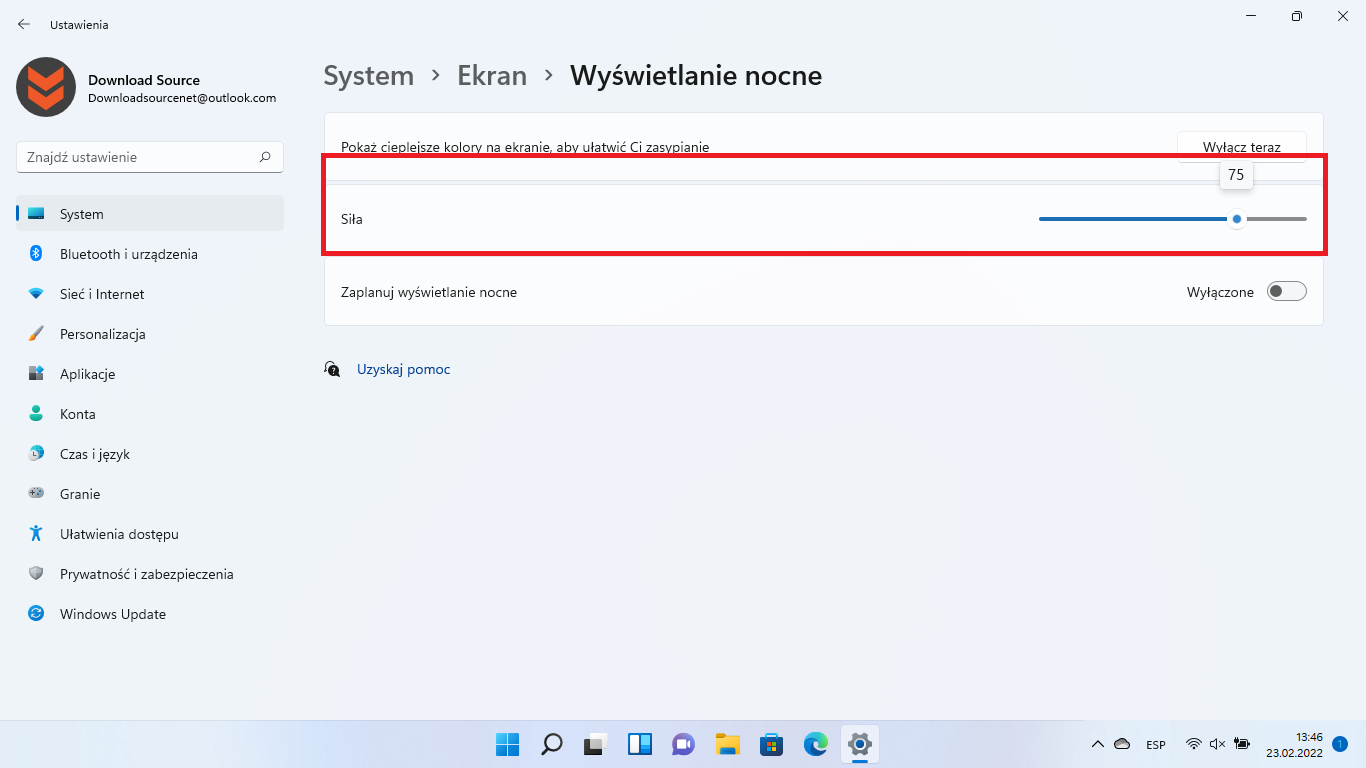Open the notification badge in tray
1366x768 pixels.
point(1340,744)
